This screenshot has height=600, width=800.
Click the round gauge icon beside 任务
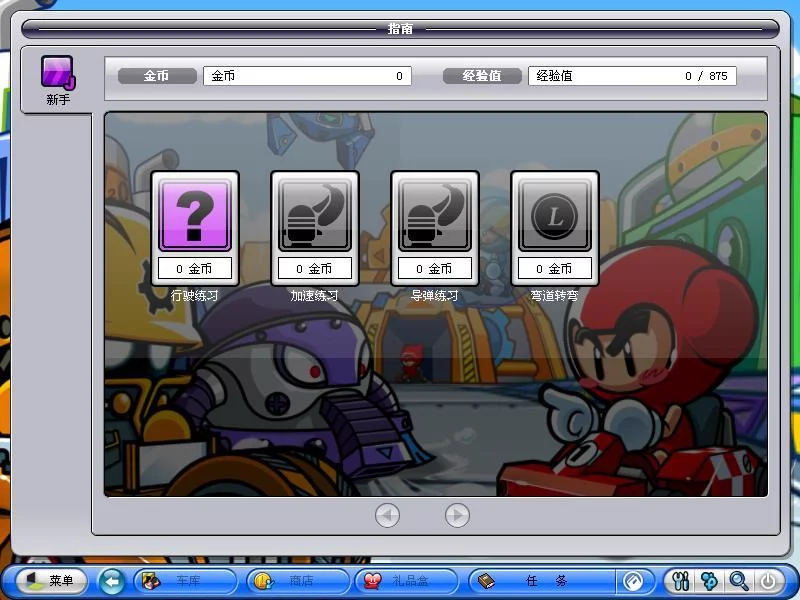point(634,581)
